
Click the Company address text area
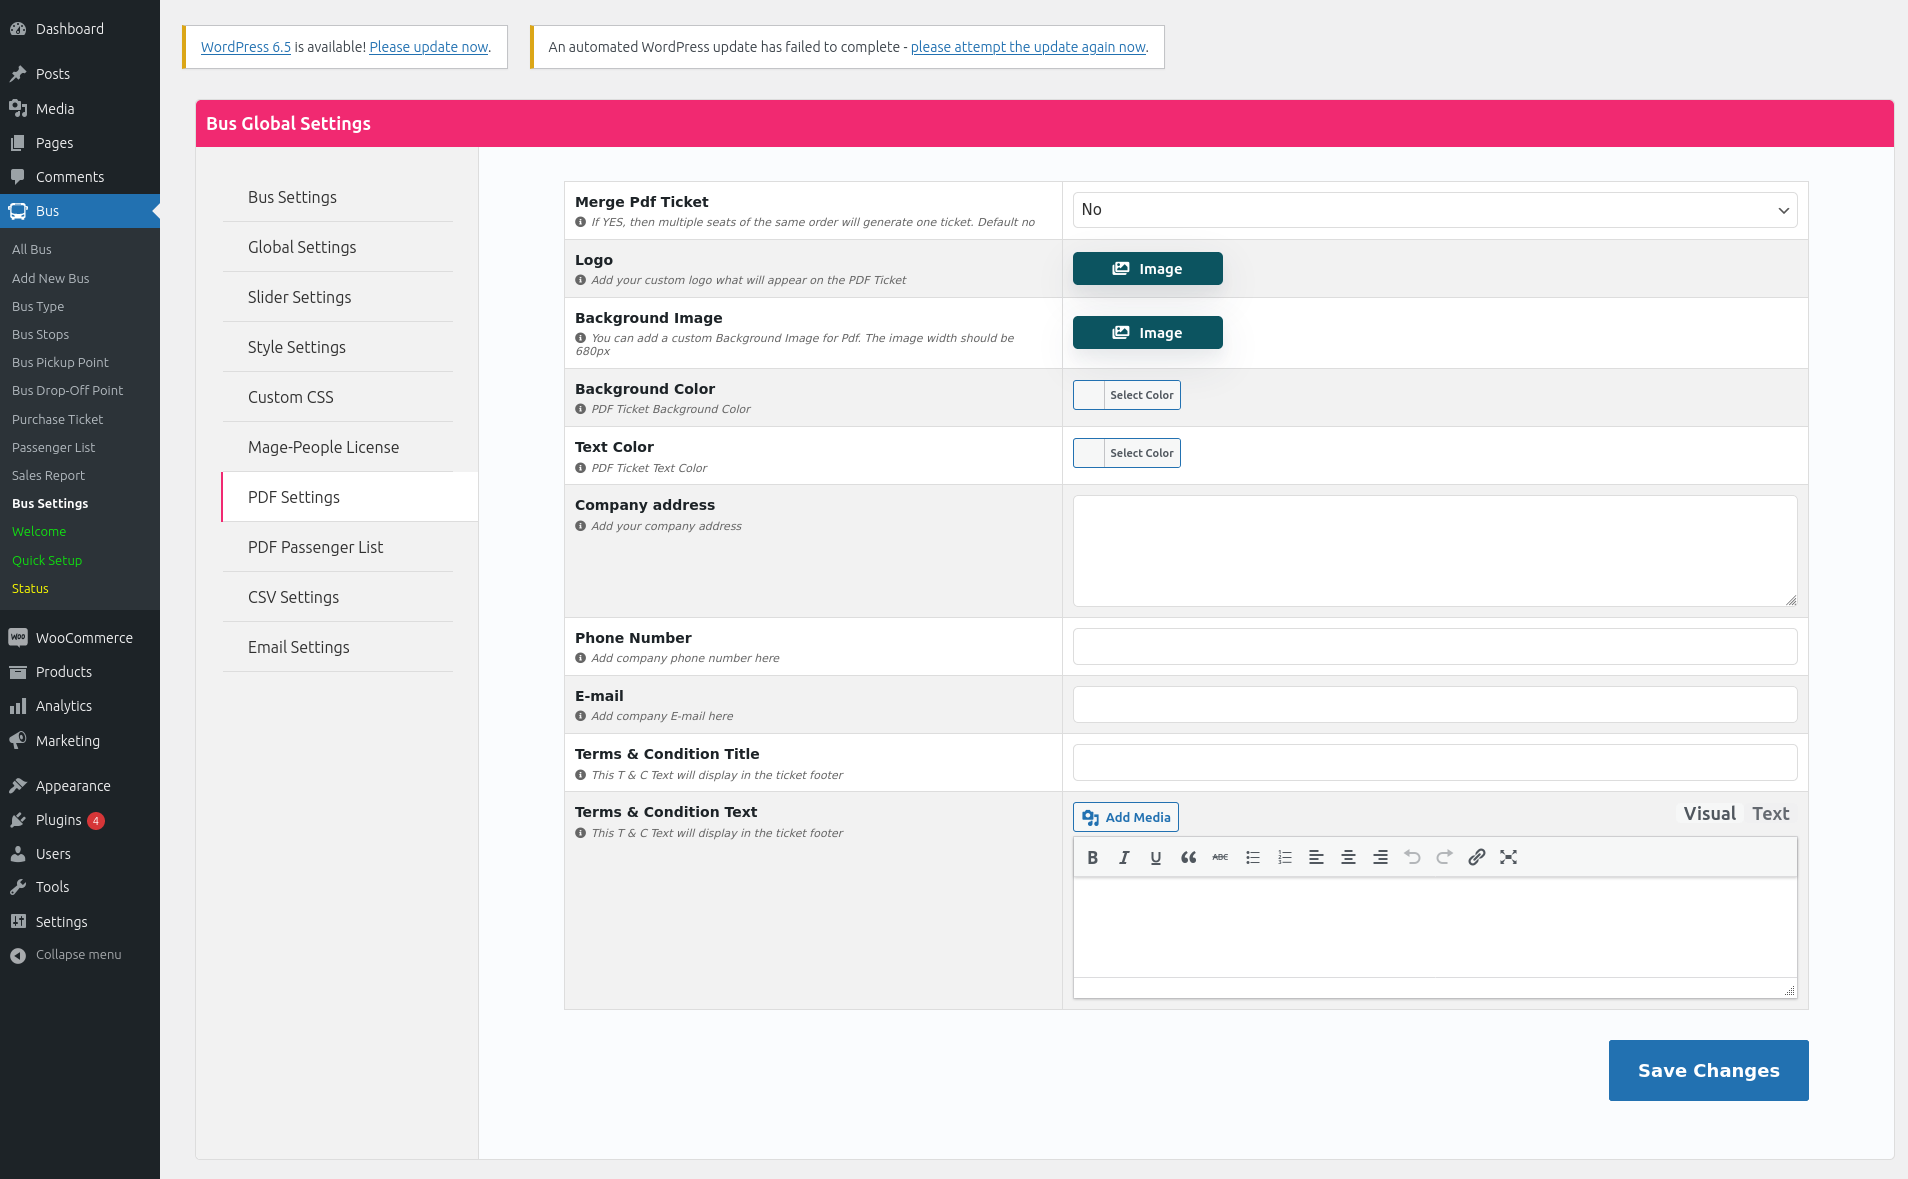(x=1435, y=551)
